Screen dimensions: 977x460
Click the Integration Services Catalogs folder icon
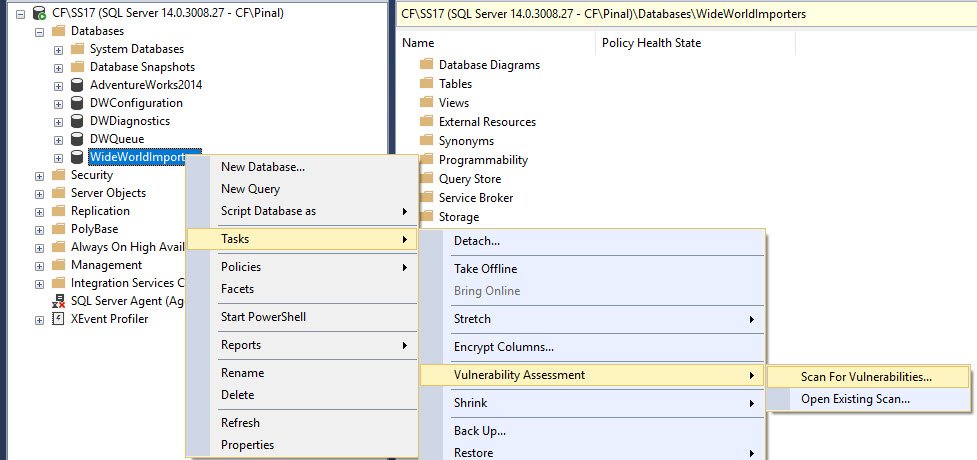[58, 284]
